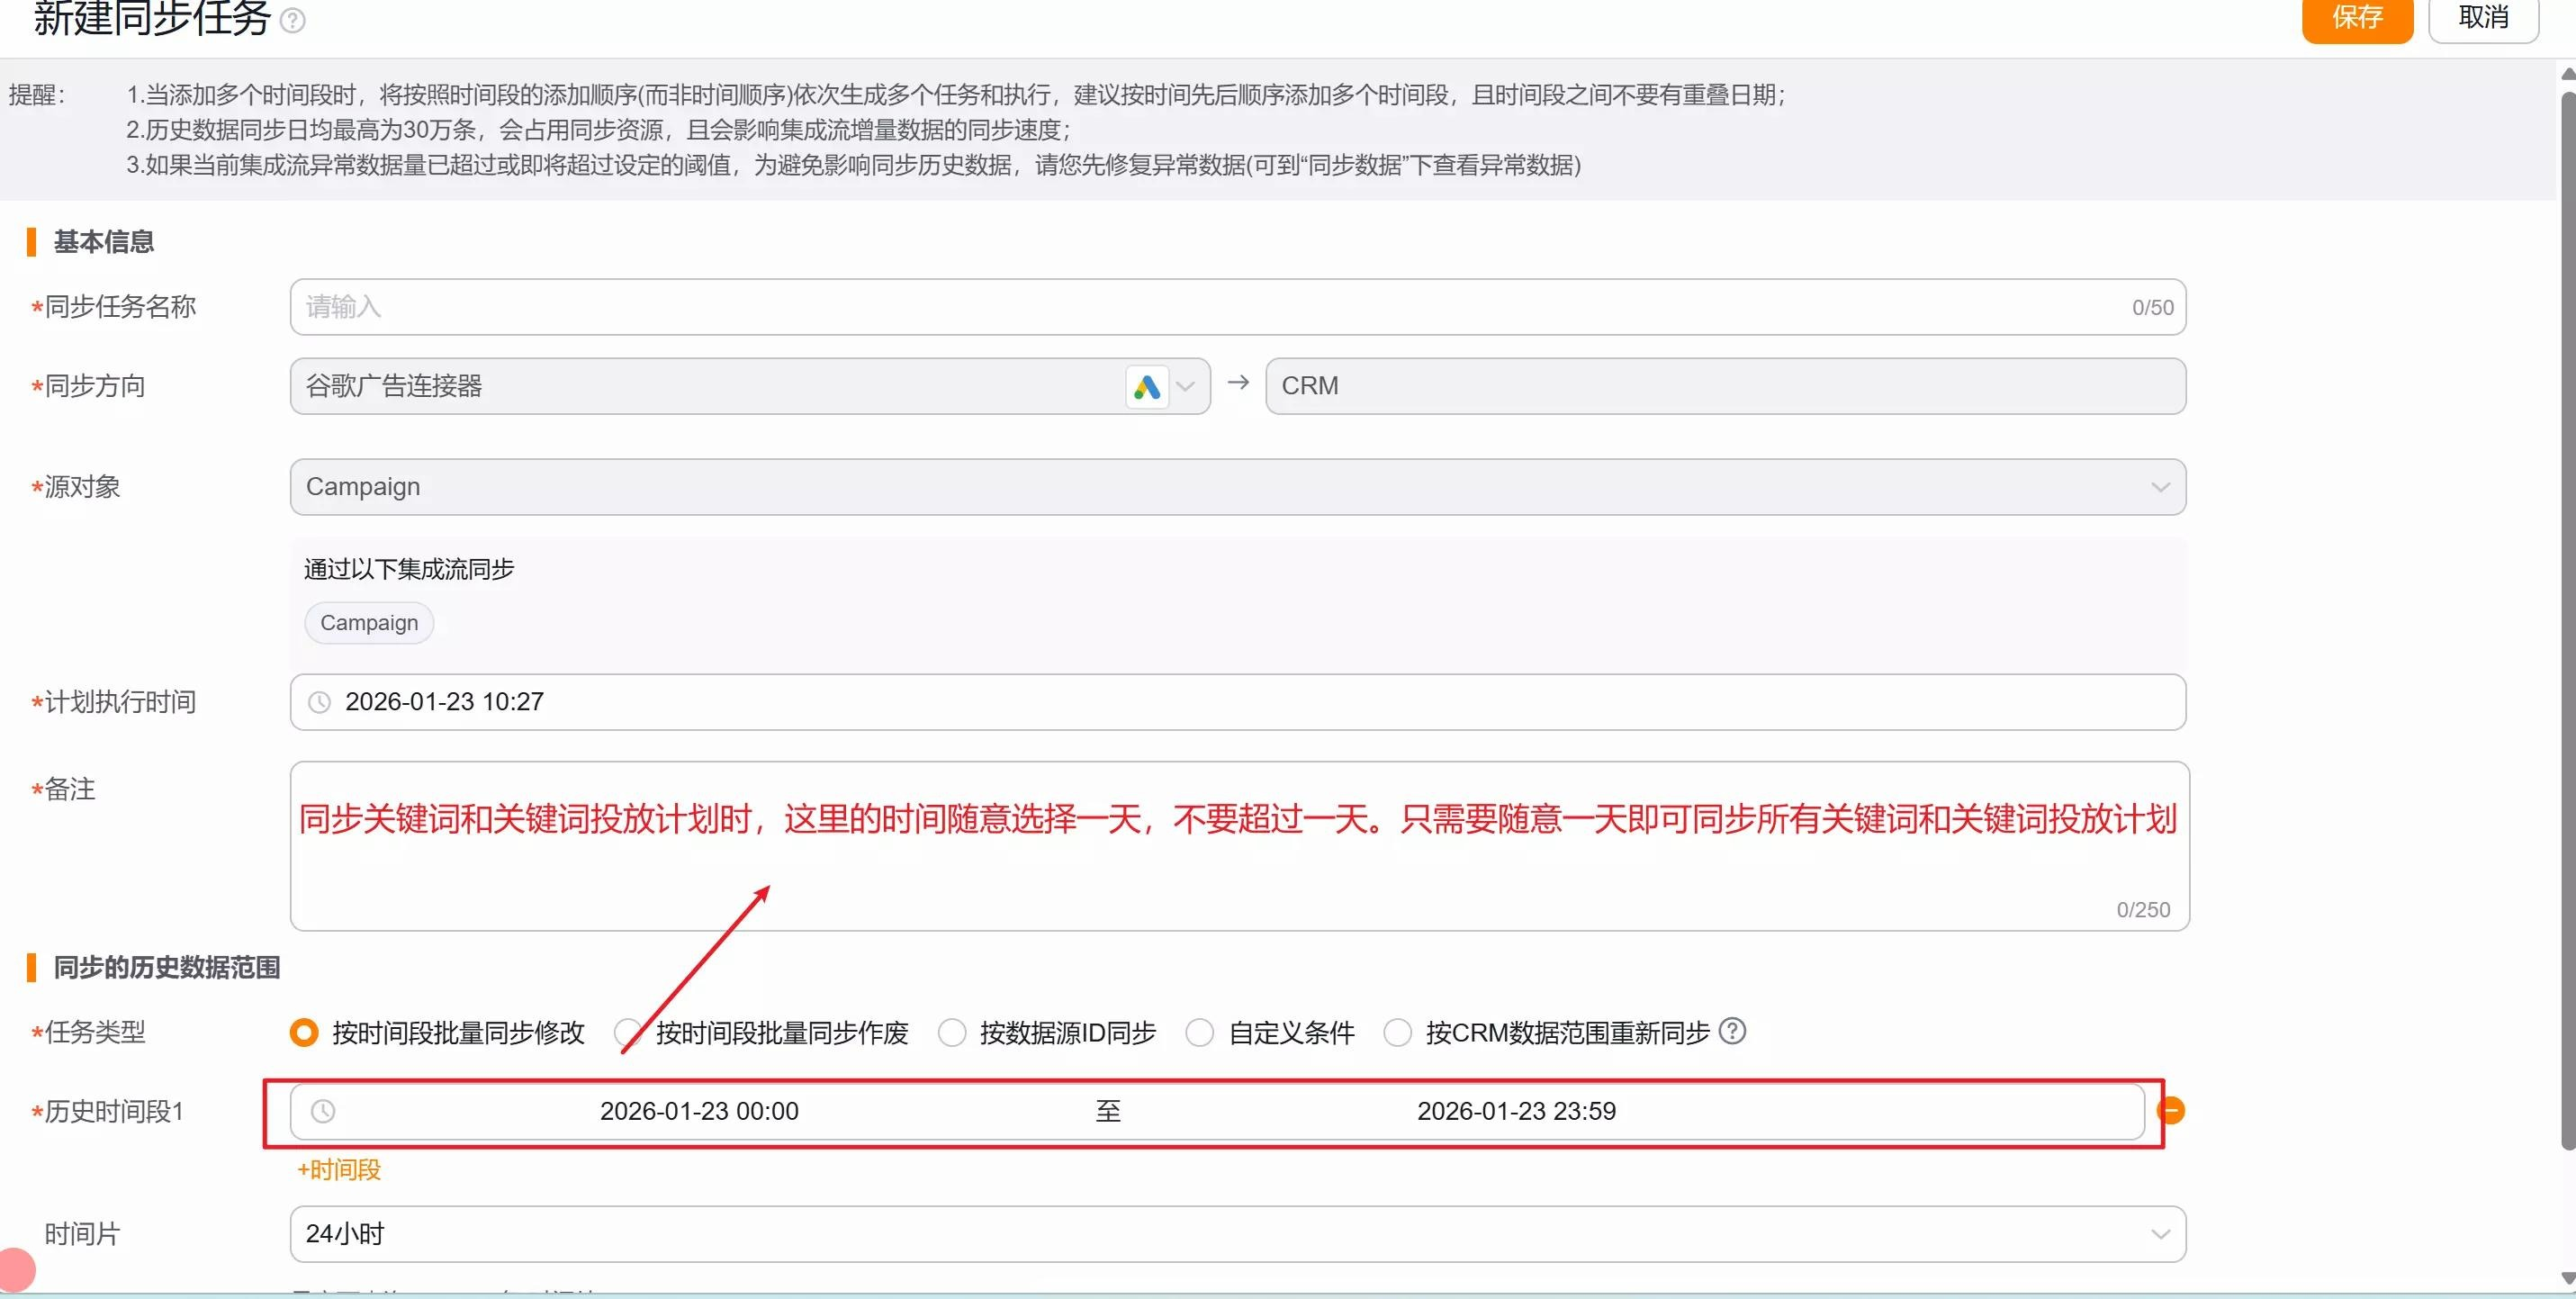Viewport: 2576px width, 1299px height.
Task: Click the 保存 button
Action: coord(2357,18)
